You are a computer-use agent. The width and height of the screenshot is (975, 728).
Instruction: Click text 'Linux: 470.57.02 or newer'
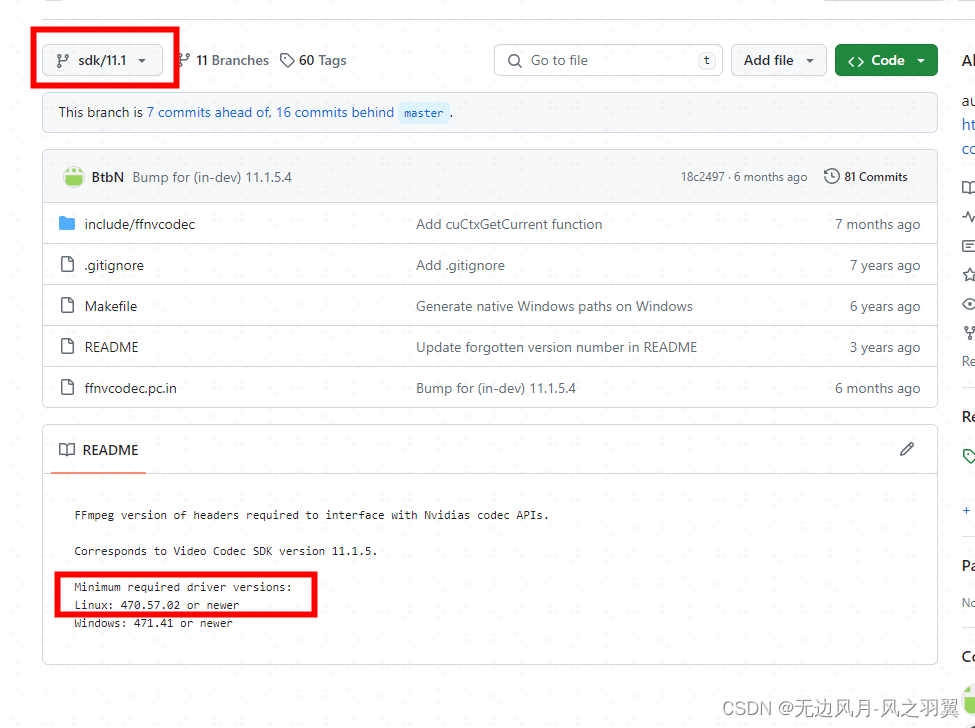point(157,606)
